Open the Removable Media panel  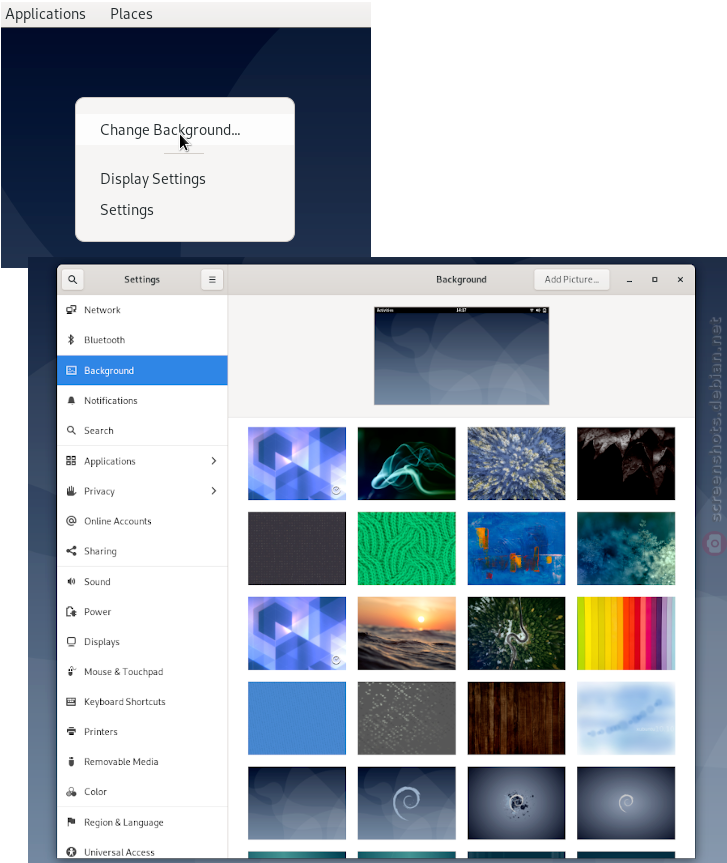(x=142, y=762)
